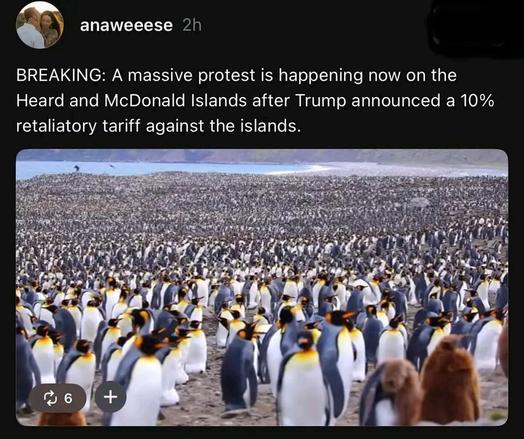Open the blacked-out options area at top right

pos(476,28)
